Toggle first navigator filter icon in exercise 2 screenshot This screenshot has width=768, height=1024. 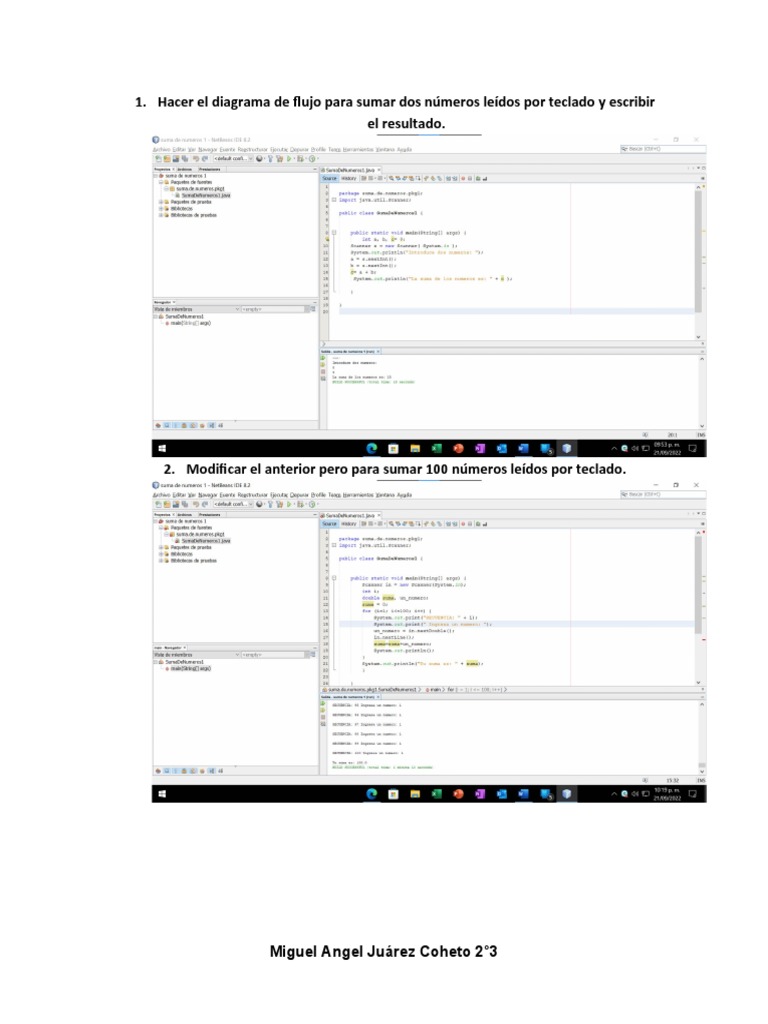(158, 771)
